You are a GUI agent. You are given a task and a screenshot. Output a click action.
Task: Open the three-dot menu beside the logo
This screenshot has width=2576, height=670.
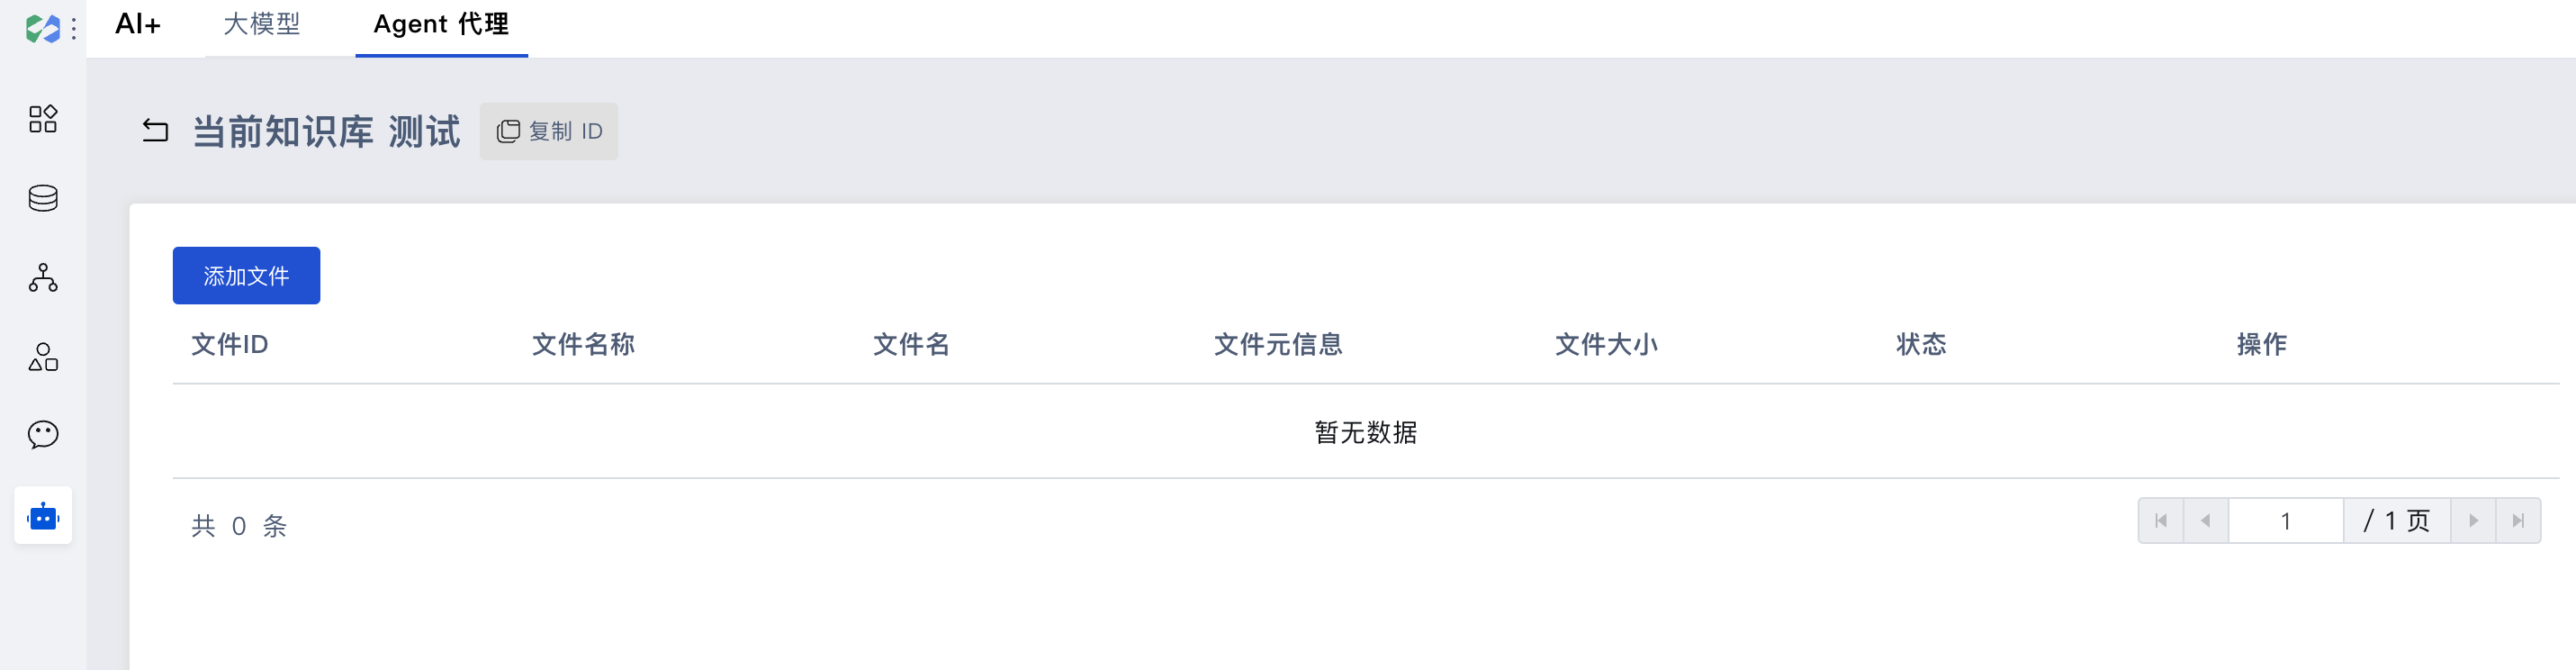pyautogui.click(x=74, y=30)
